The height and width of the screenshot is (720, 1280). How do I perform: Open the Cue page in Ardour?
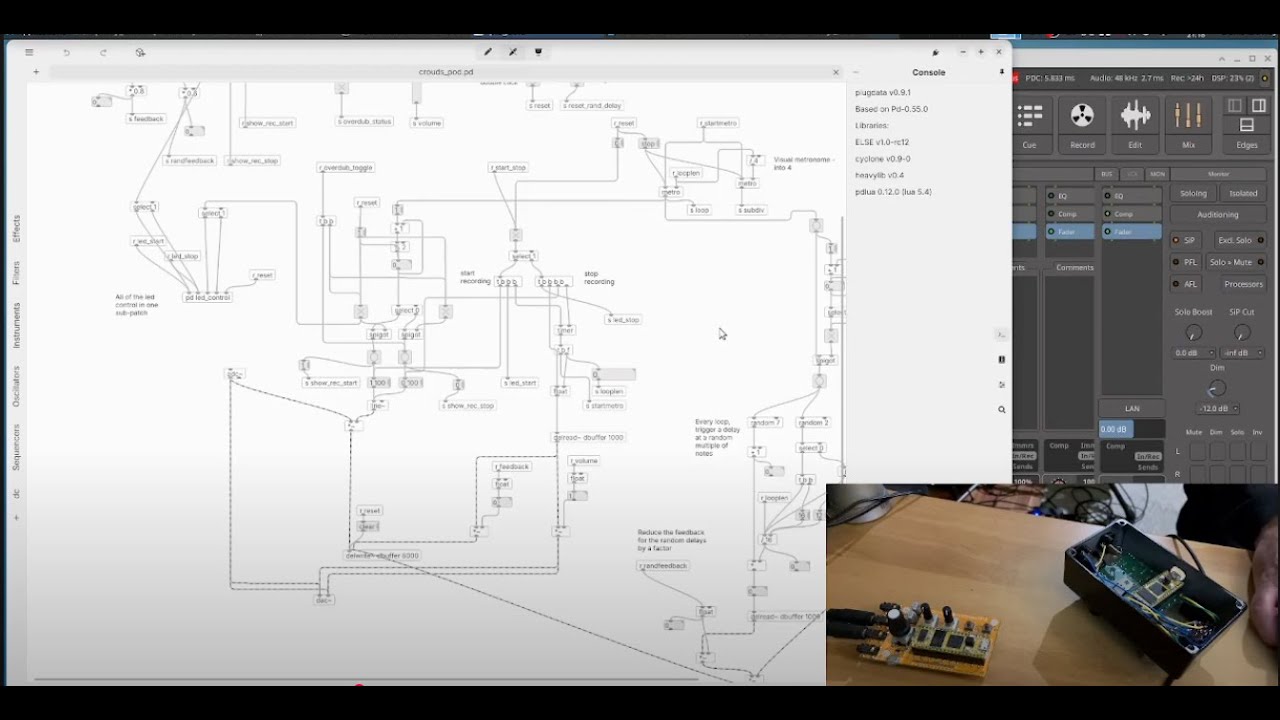(x=1029, y=125)
